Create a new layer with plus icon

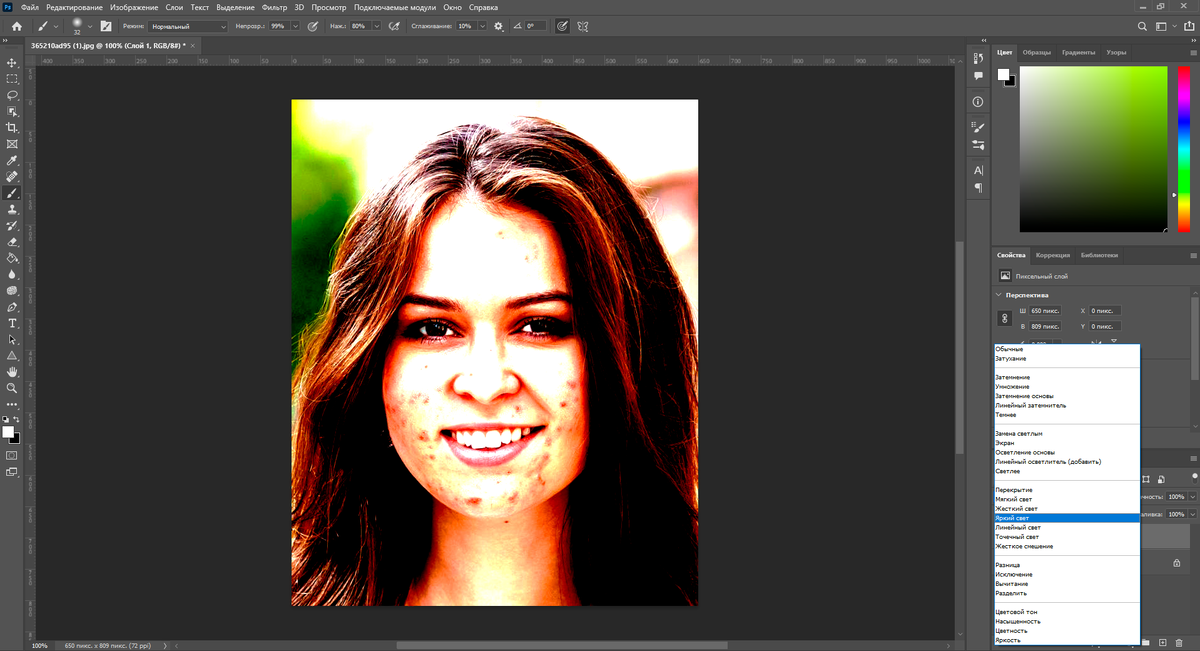coord(1164,642)
